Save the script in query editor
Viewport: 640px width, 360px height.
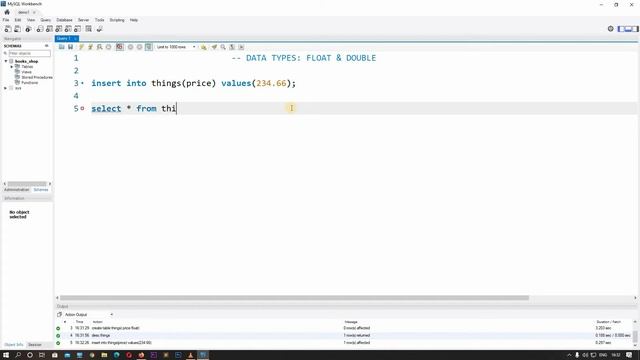71,47
